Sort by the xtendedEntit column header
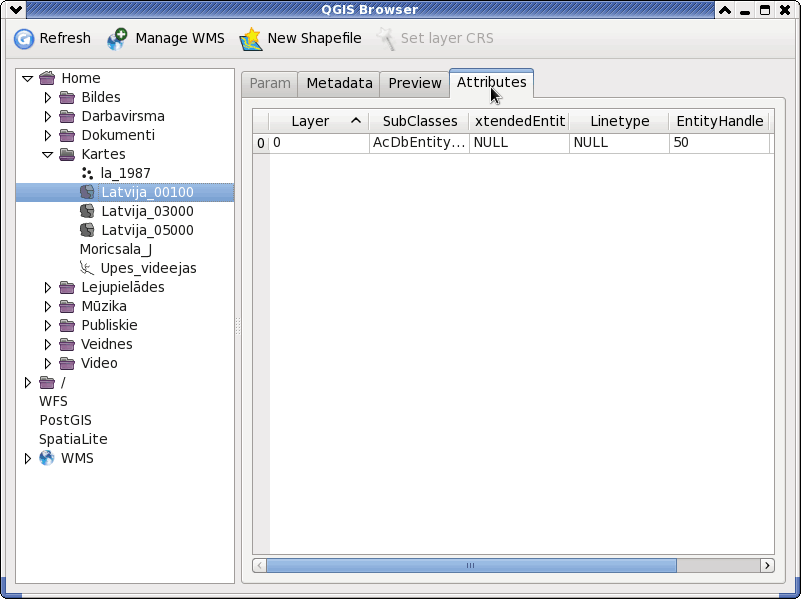The image size is (801, 599). (x=519, y=122)
